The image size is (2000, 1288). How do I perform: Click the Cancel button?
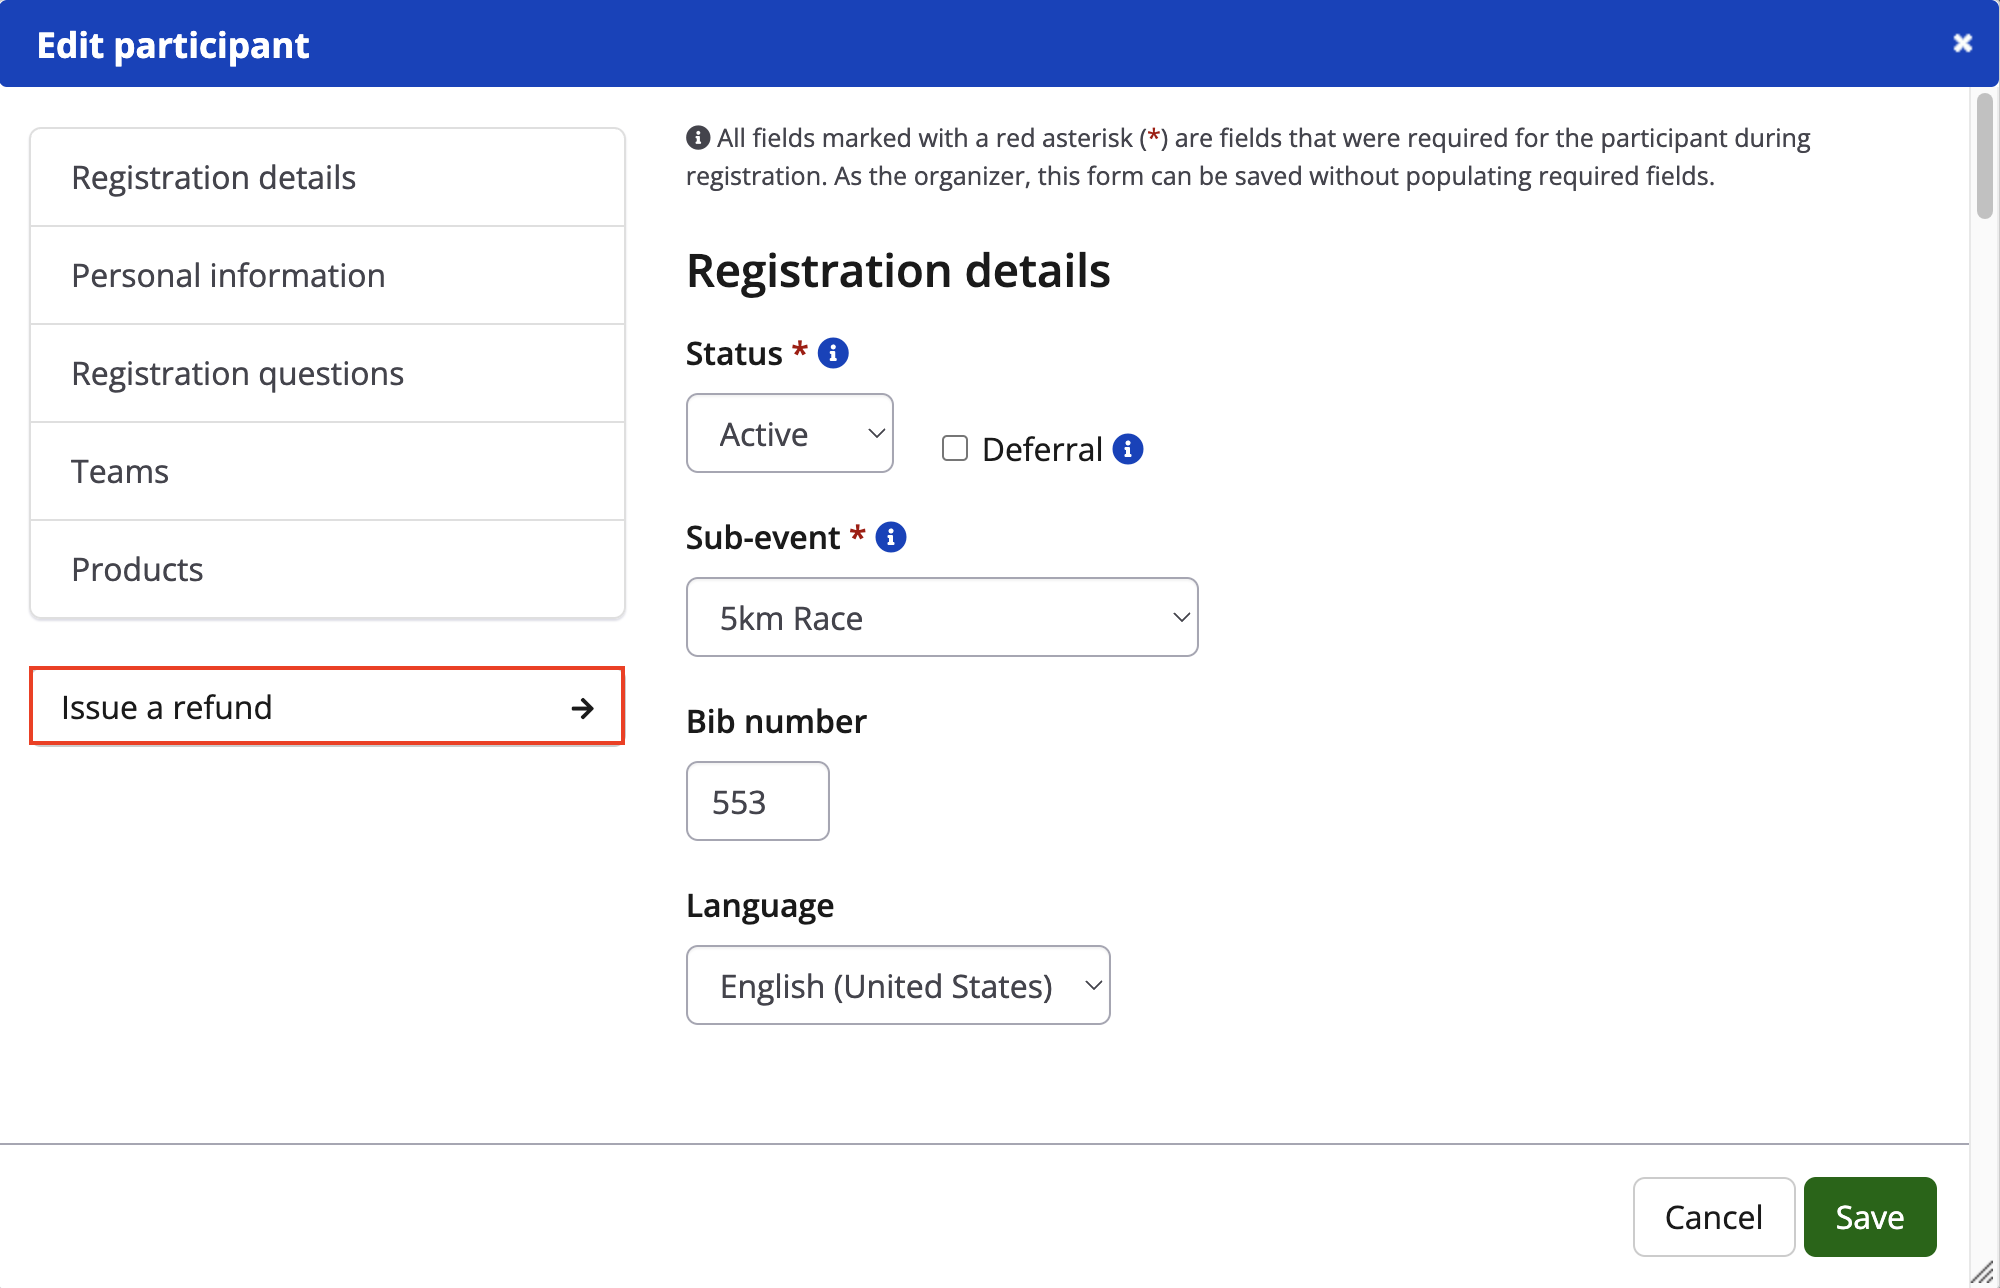coord(1713,1216)
